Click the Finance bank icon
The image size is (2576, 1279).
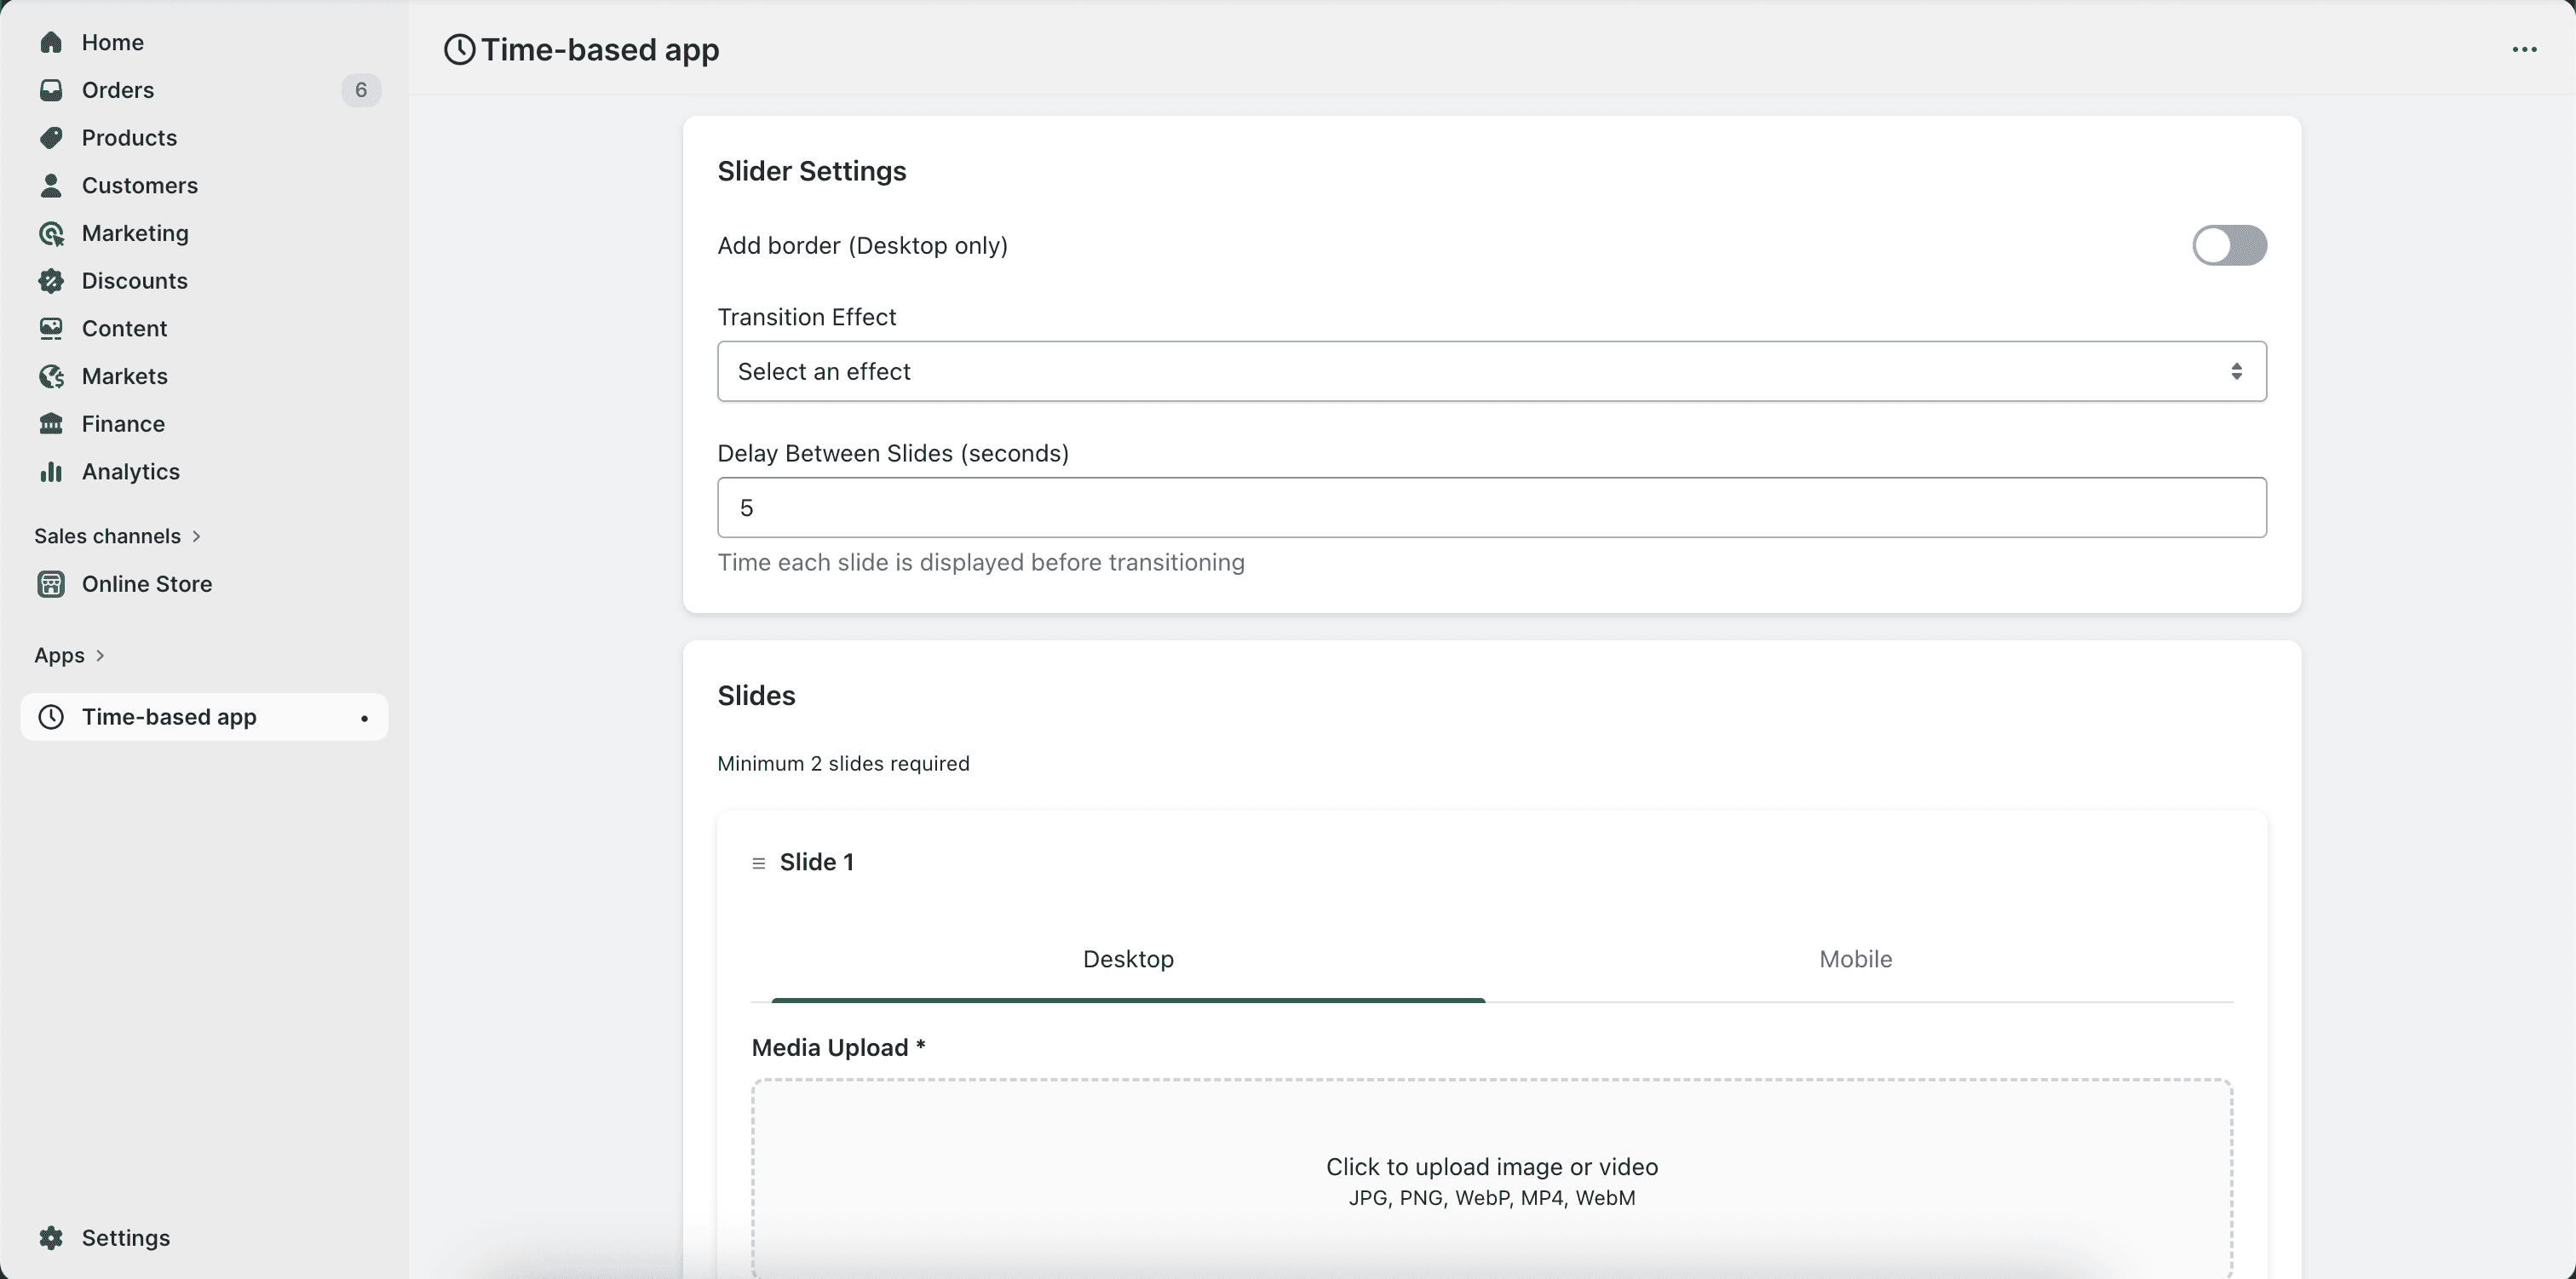(x=51, y=424)
